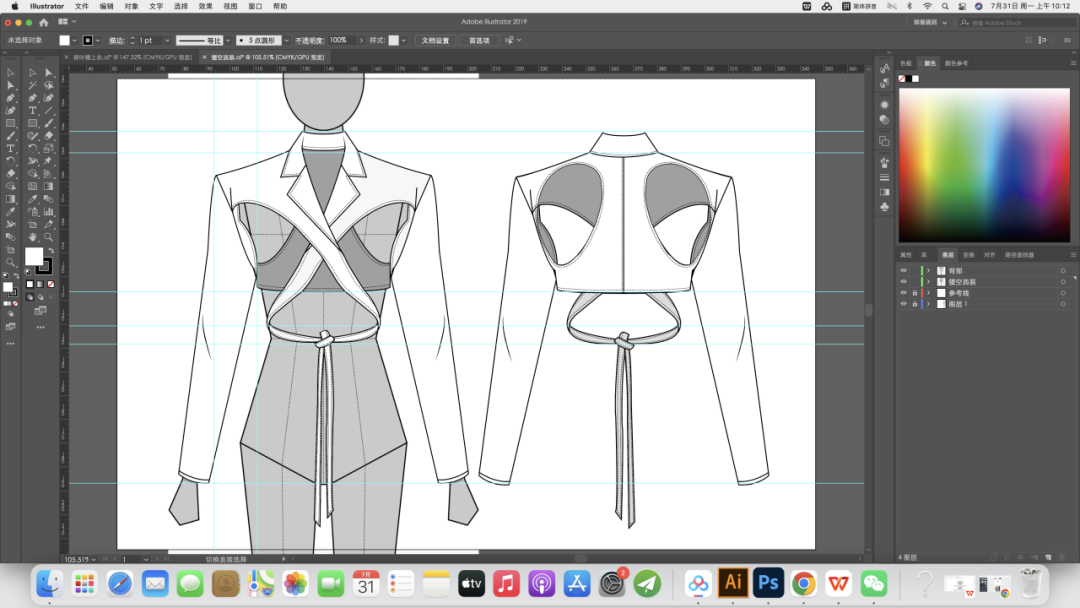Switch to the 色板 panel tab
Viewport: 1080px width, 608px height.
(906, 63)
